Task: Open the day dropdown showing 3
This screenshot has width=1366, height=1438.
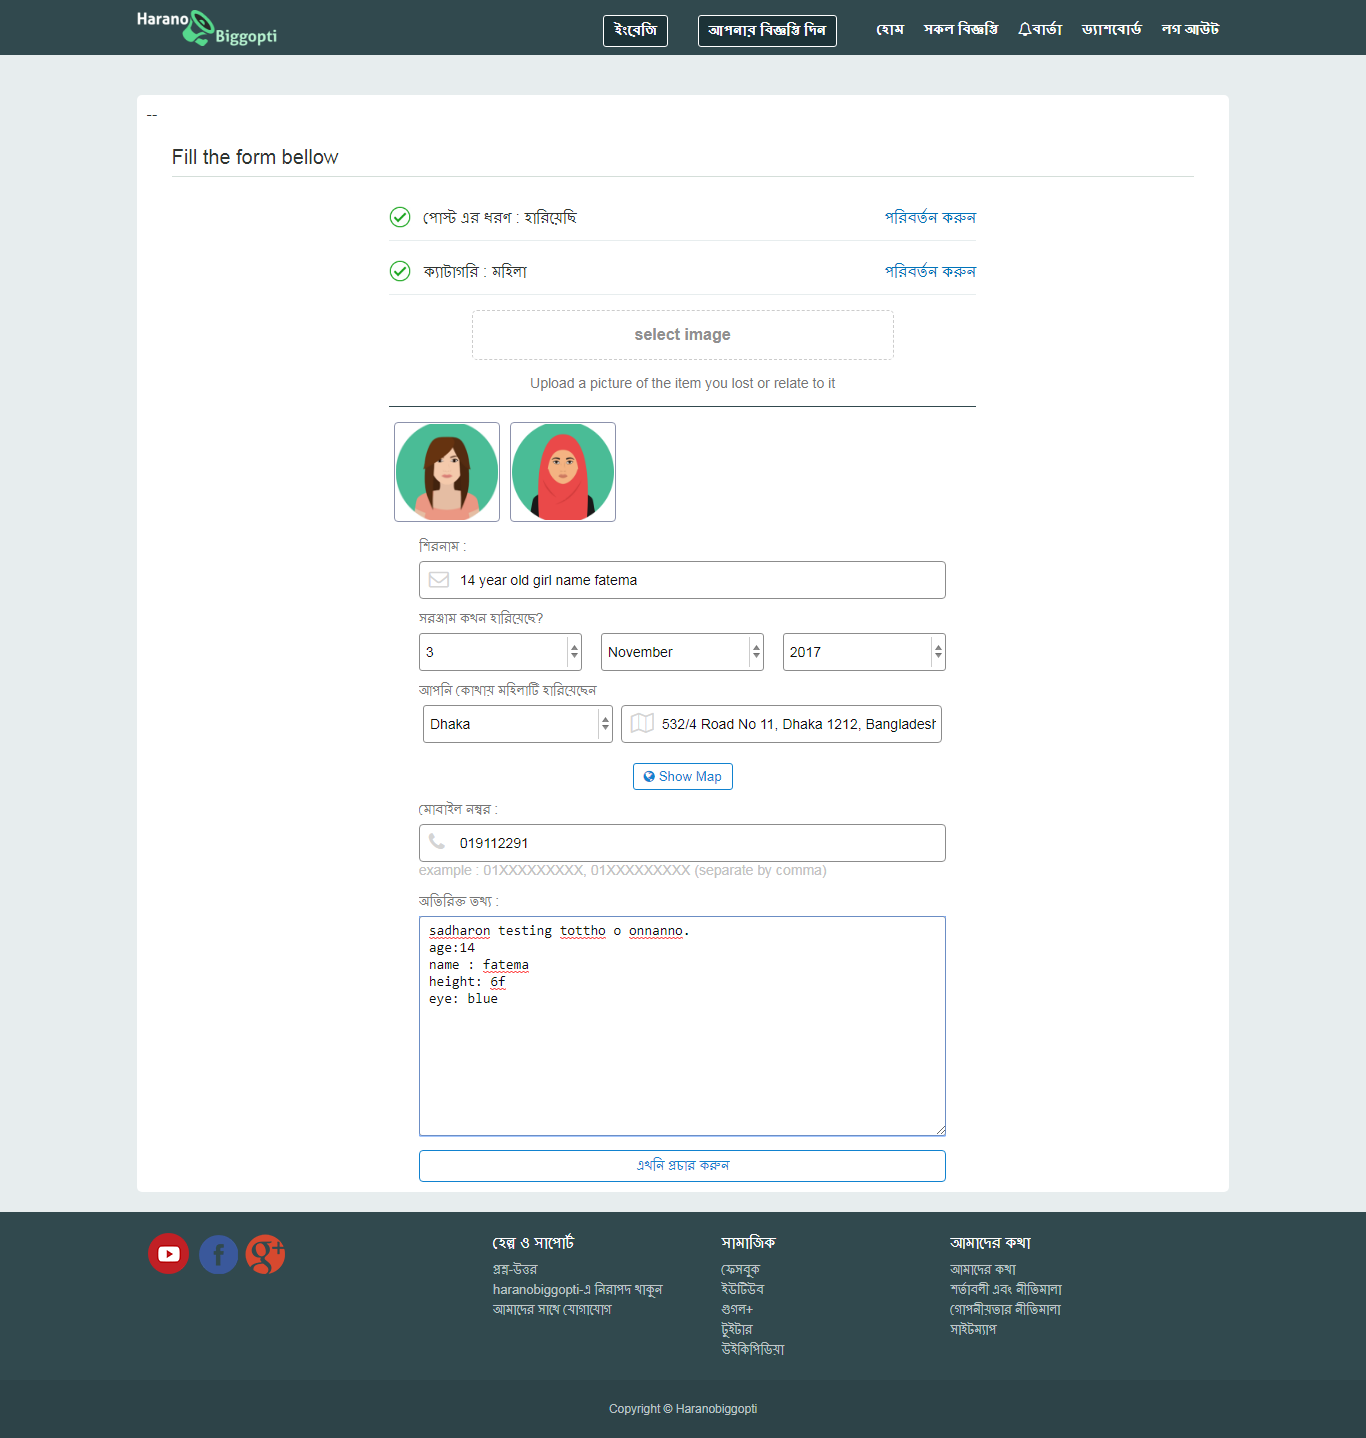Action: click(500, 652)
